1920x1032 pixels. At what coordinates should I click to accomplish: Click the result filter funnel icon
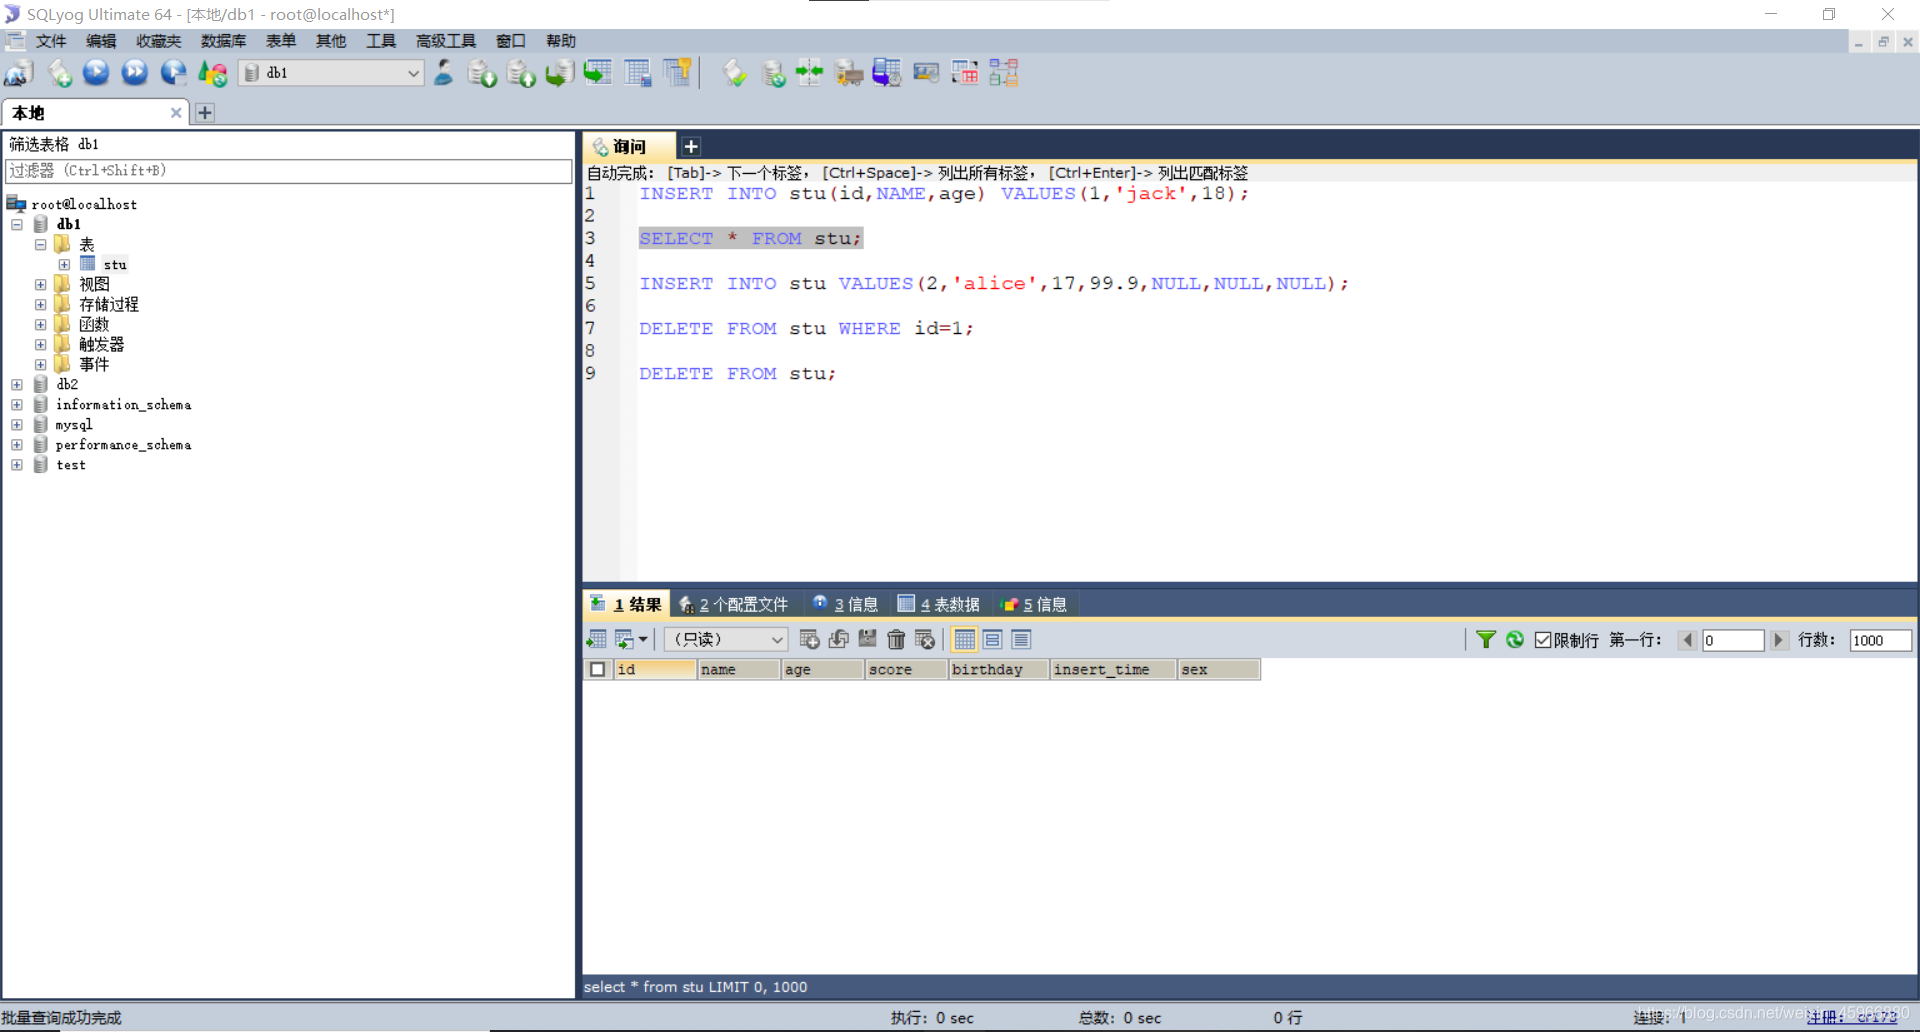(1486, 640)
